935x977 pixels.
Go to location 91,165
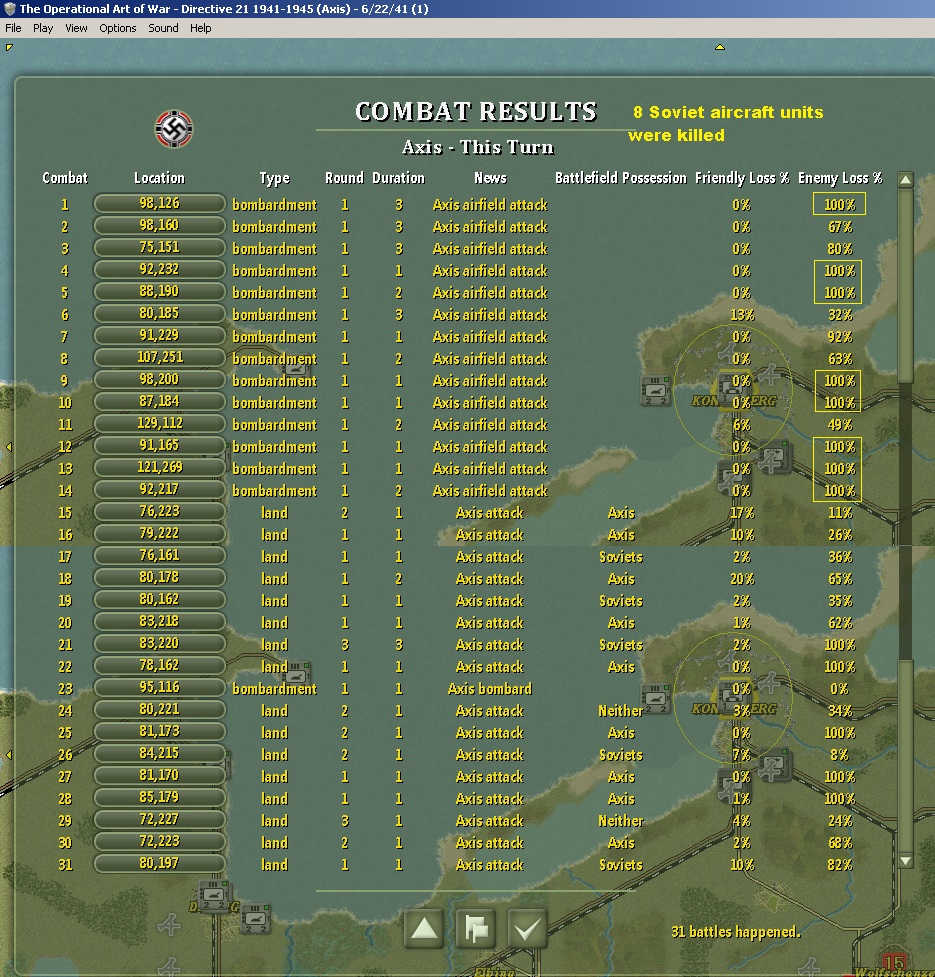coord(159,446)
